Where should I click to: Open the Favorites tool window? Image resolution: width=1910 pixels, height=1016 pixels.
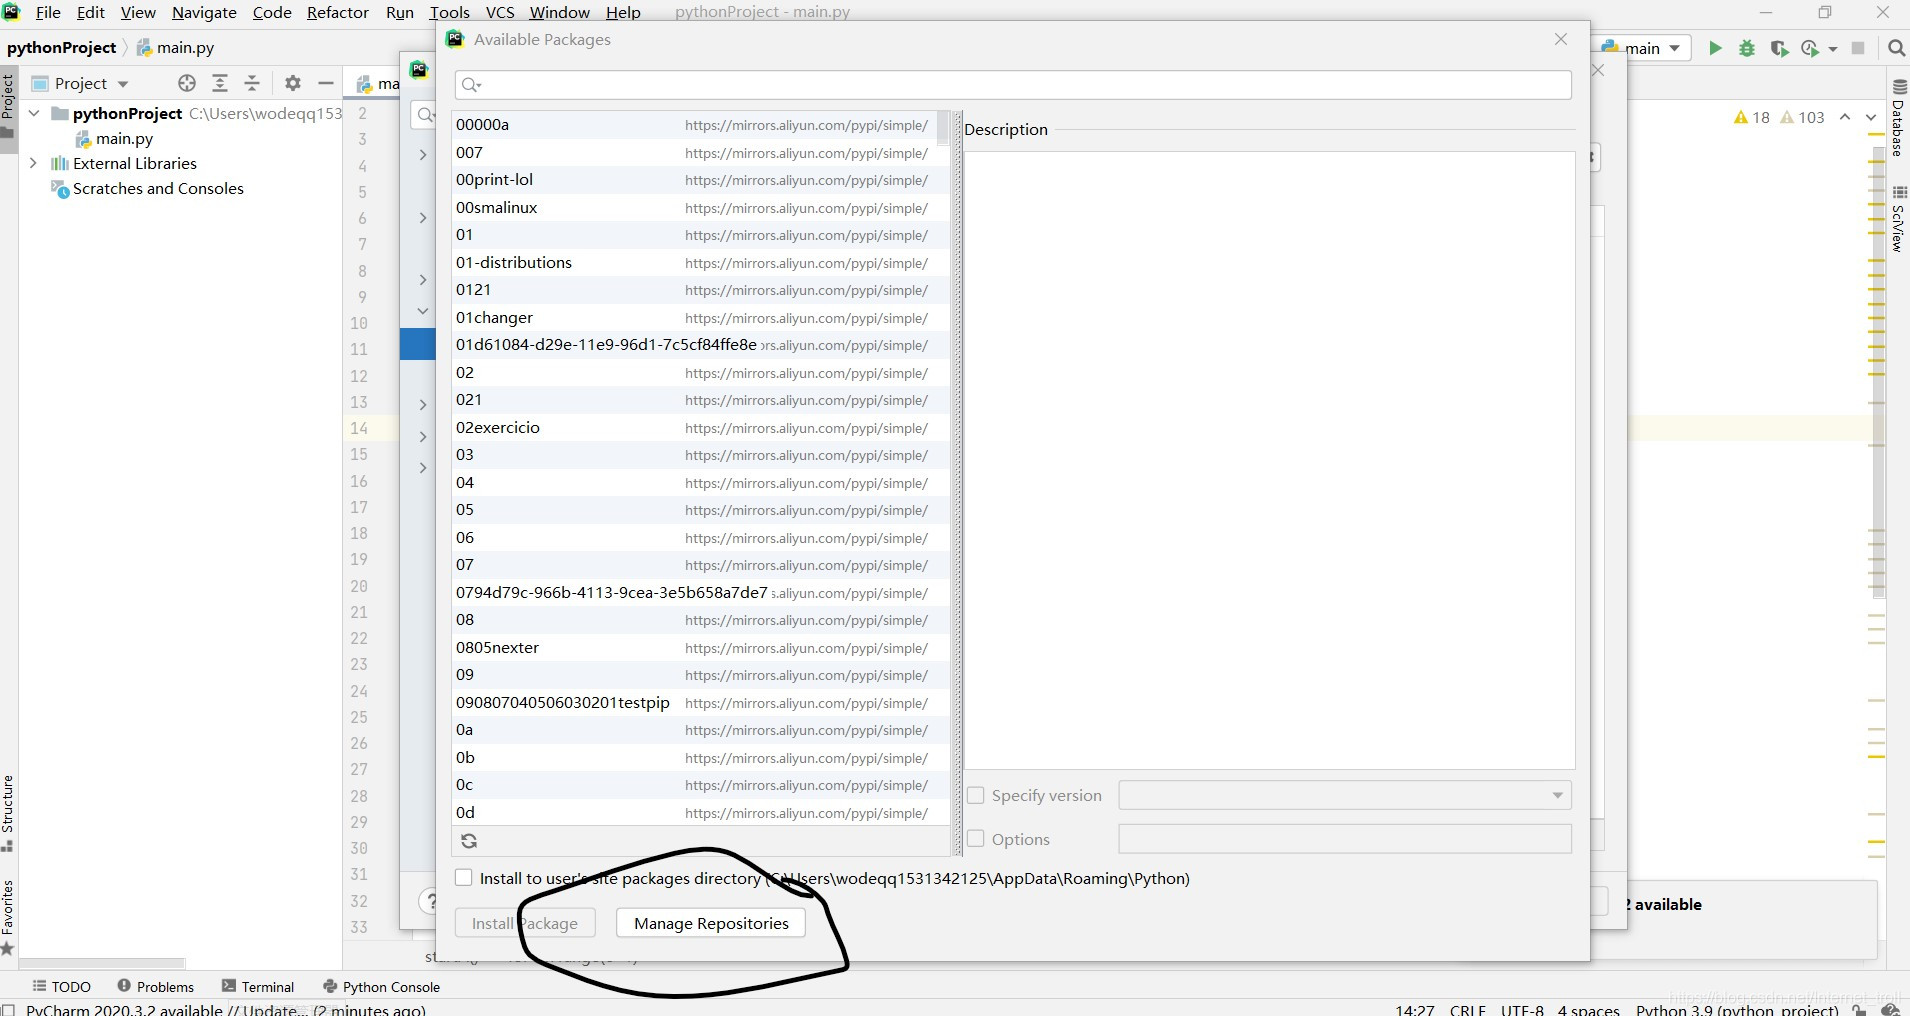(8, 917)
